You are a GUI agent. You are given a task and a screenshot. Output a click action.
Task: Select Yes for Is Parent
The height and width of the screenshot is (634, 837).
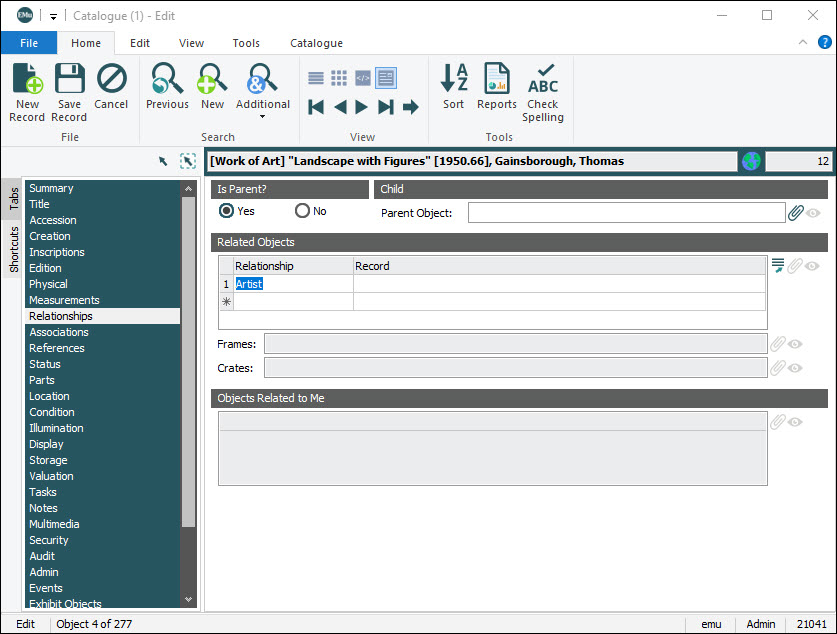click(227, 211)
